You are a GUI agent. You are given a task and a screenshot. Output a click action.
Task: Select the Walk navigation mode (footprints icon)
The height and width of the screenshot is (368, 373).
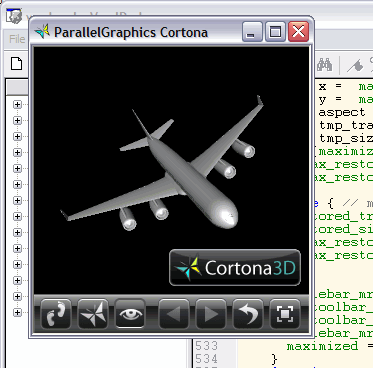click(56, 314)
